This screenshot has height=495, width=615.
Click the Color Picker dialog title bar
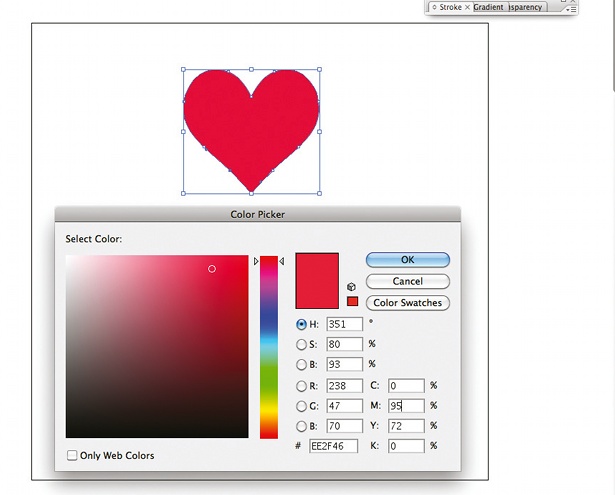click(x=258, y=214)
